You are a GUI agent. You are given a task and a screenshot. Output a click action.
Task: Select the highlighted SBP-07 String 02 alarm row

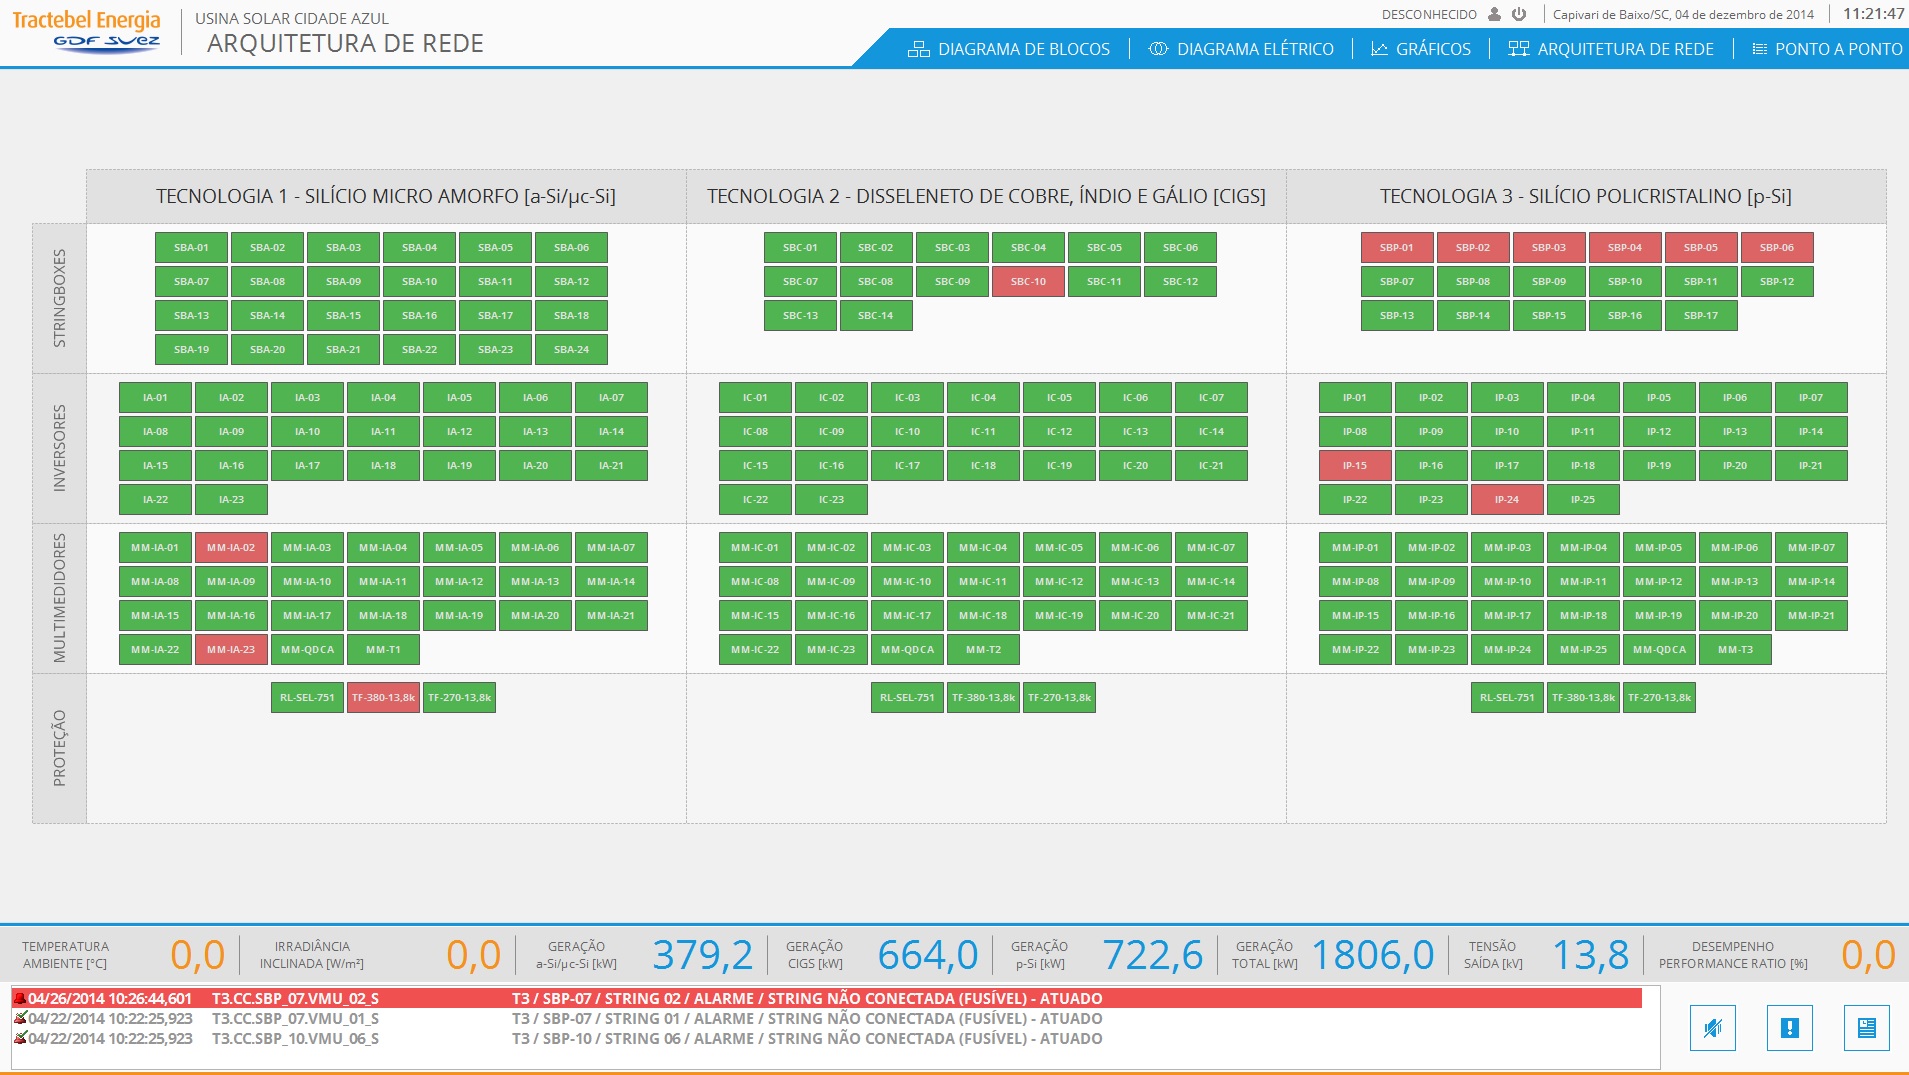coord(827,998)
